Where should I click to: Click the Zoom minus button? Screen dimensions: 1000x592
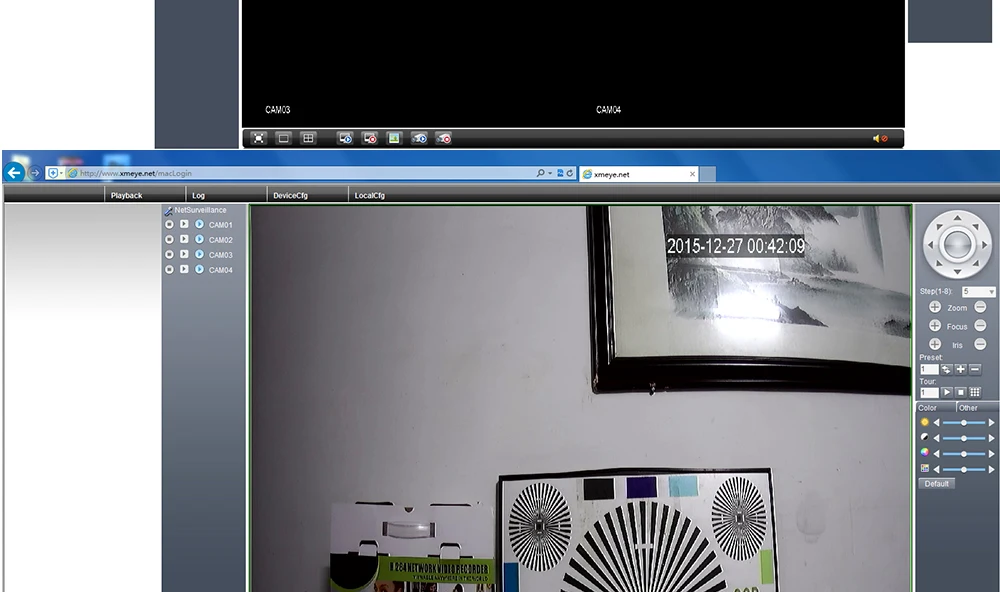[x=980, y=307]
